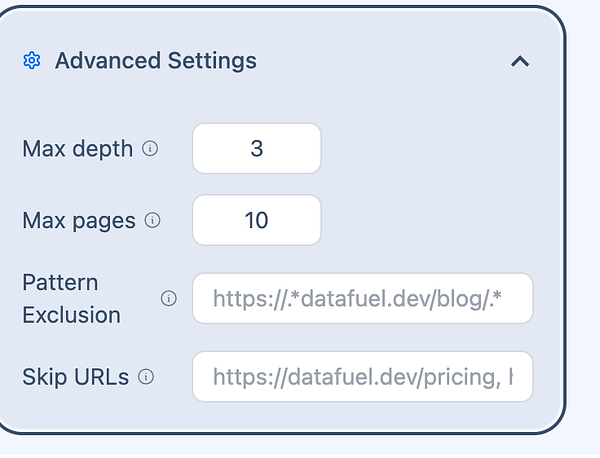
Task: Click the datafuel.dev/blog placeholder text
Action: tap(371, 298)
